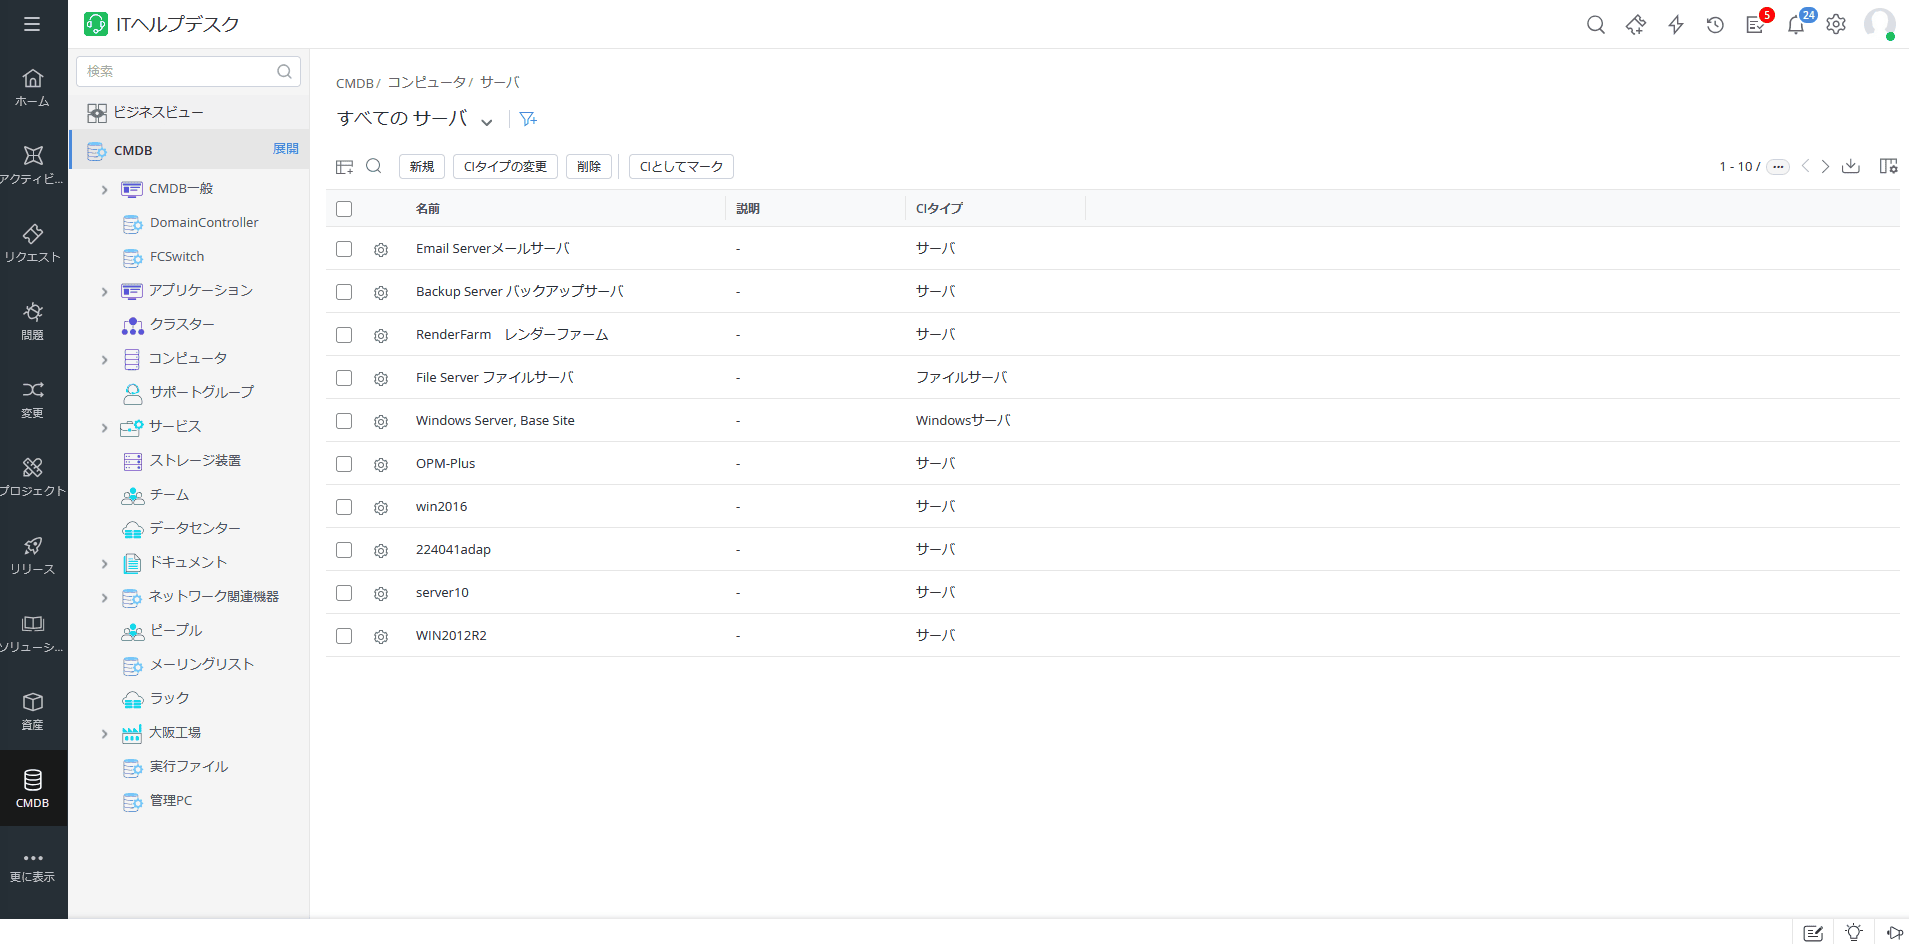Screen dimensions: 1909x944
Task: Click the 新規 button
Action: pyautogui.click(x=422, y=166)
